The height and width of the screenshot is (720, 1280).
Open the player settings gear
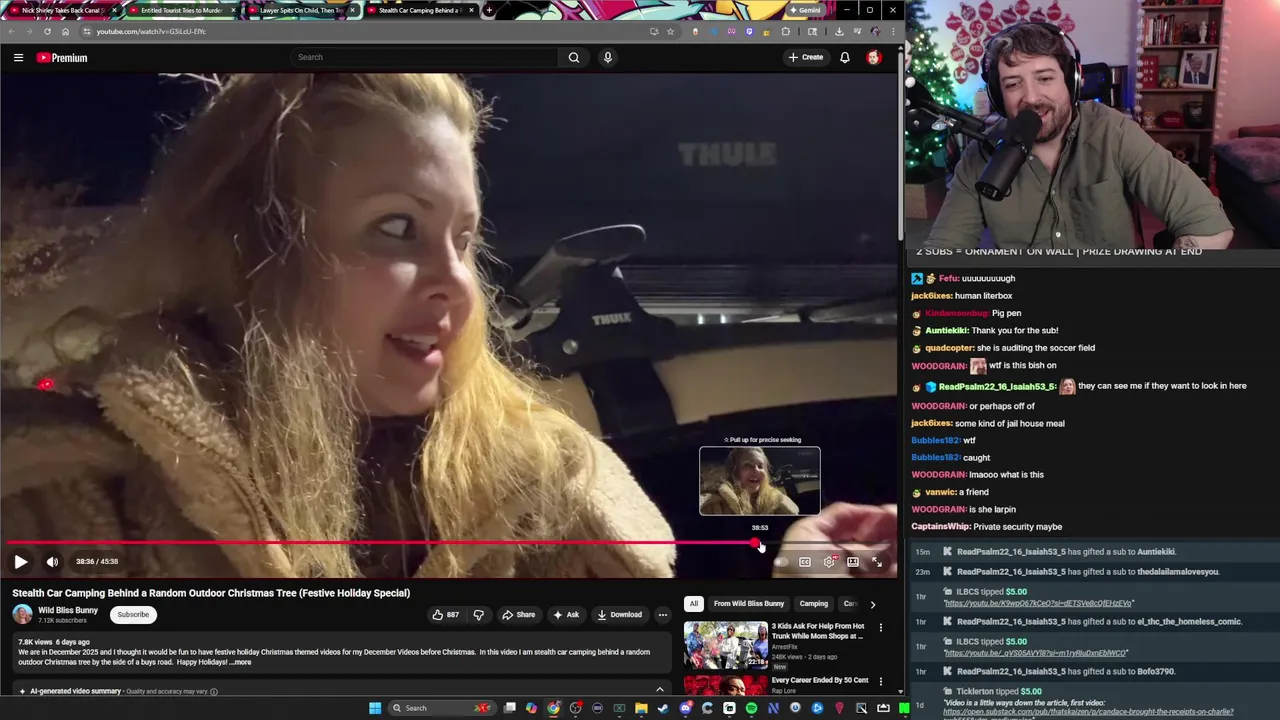point(829,562)
